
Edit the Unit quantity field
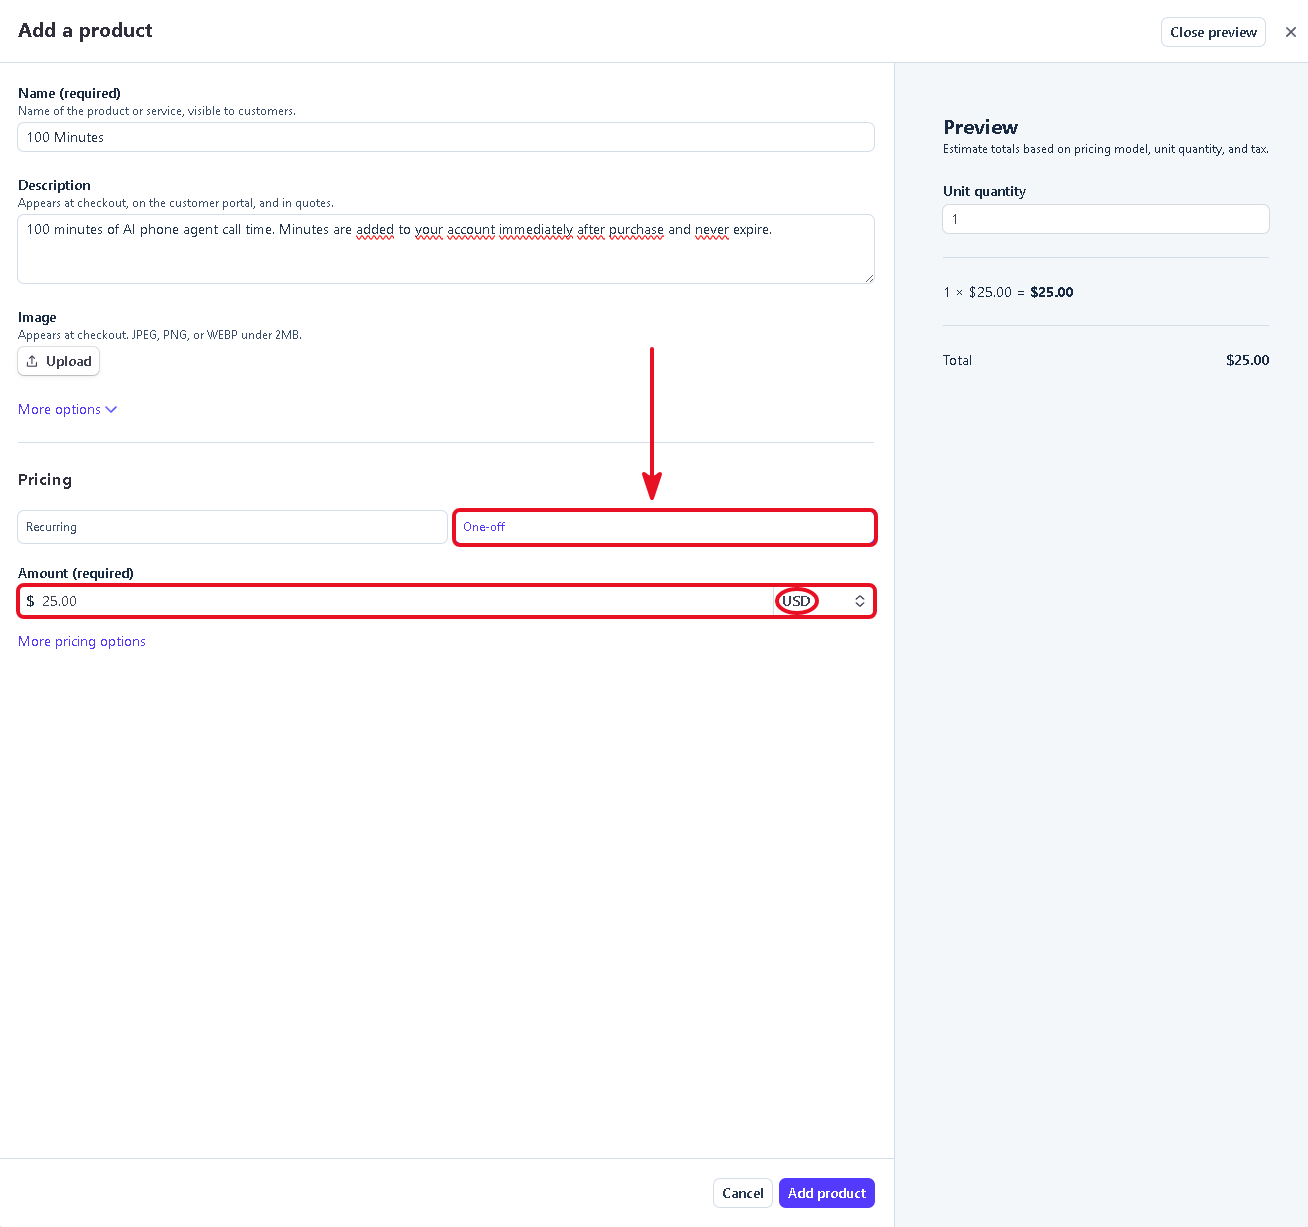[x=1106, y=219]
